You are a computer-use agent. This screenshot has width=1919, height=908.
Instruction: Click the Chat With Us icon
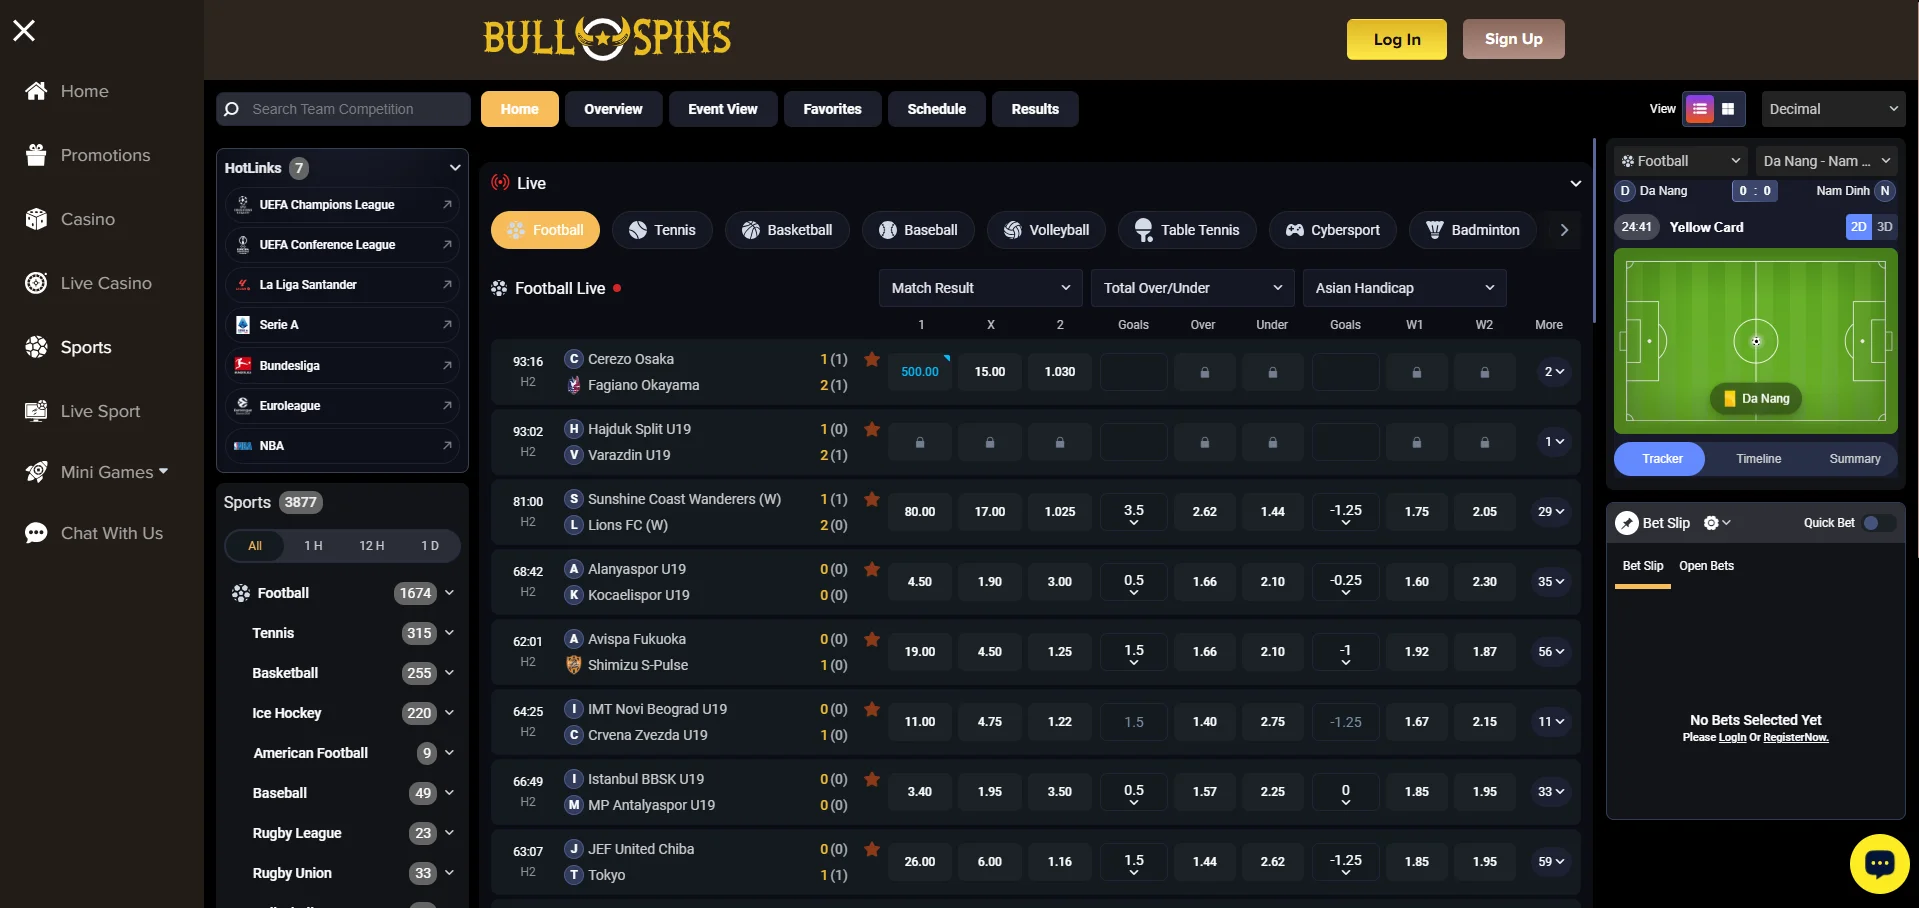pyautogui.click(x=36, y=533)
